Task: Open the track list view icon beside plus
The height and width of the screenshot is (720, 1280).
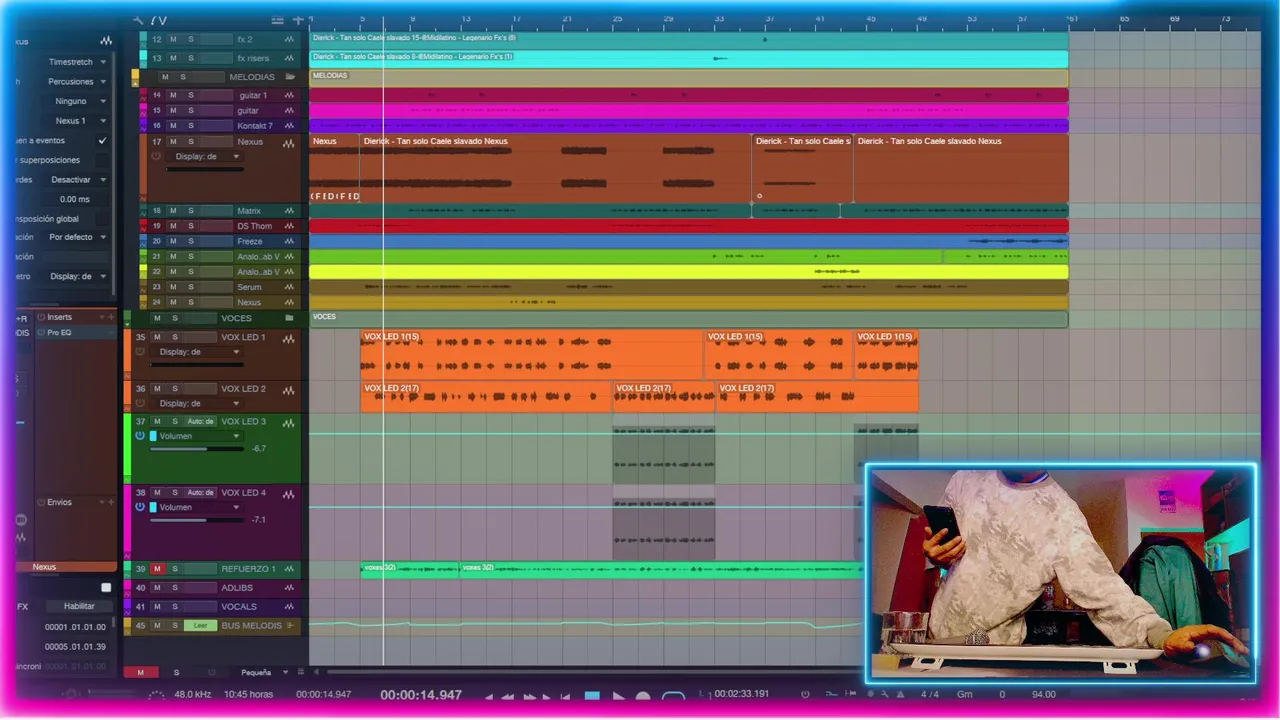Action: (x=278, y=20)
